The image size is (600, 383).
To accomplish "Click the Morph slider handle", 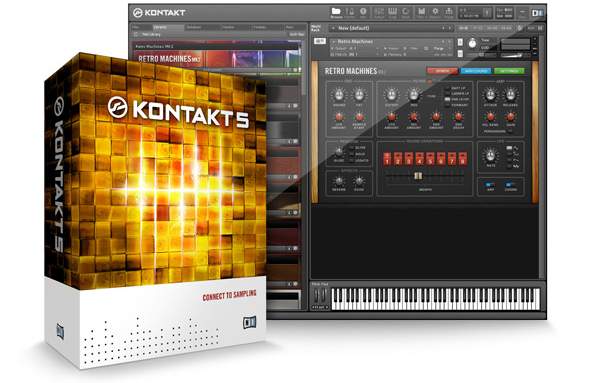I will pos(418,176).
